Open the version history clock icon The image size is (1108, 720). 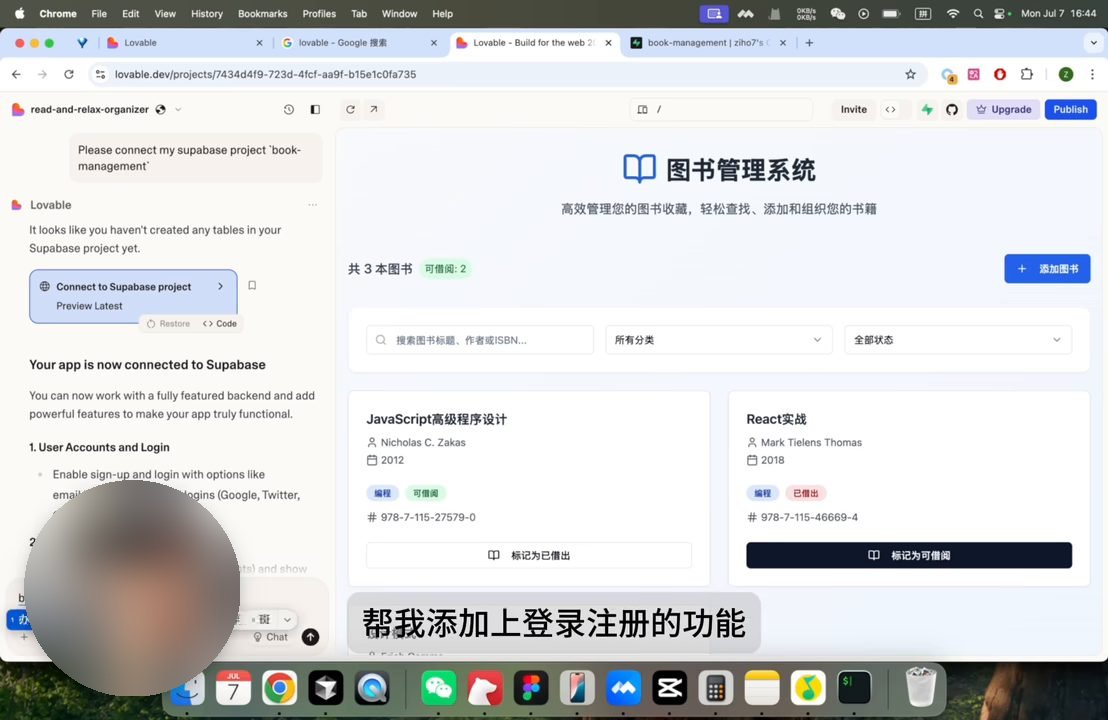click(288, 110)
